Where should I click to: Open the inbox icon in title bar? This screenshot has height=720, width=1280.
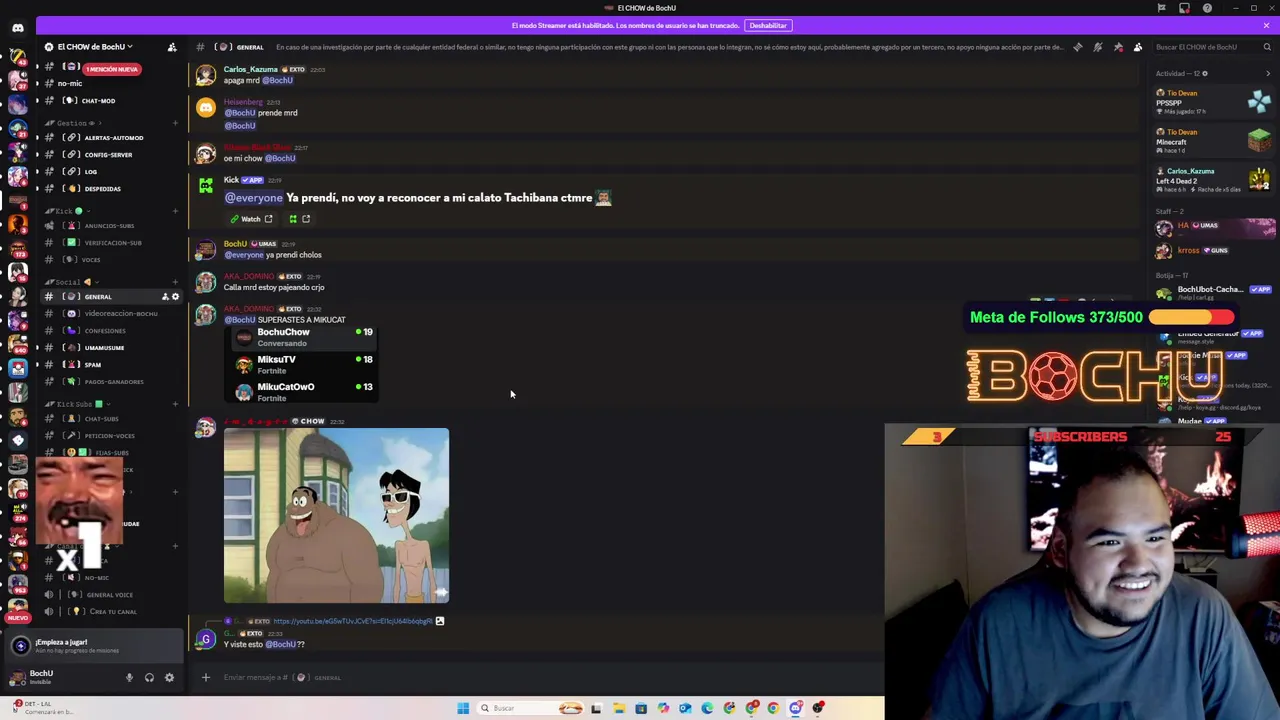pyautogui.click(x=1184, y=8)
